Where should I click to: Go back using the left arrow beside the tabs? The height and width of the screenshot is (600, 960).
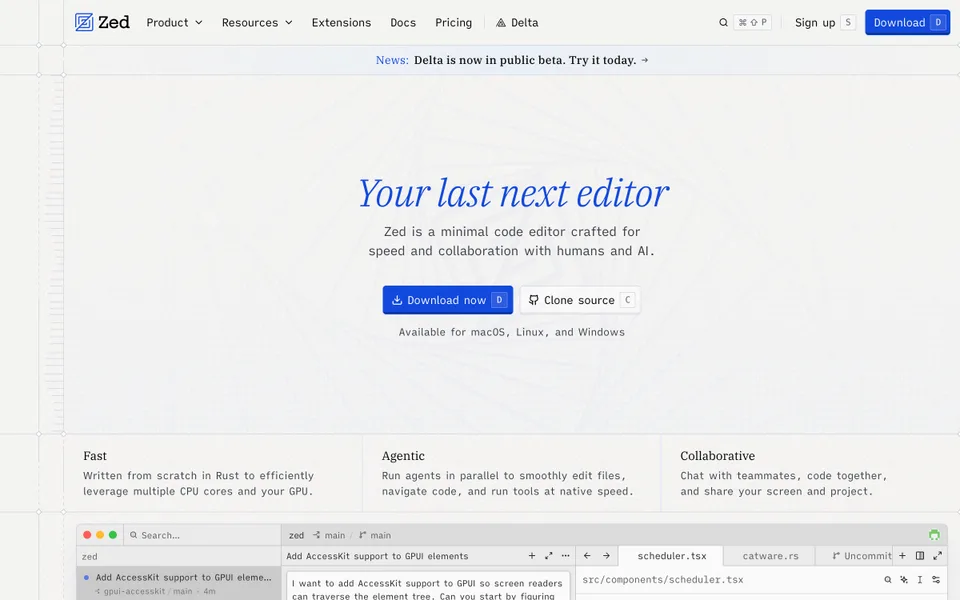[587, 556]
